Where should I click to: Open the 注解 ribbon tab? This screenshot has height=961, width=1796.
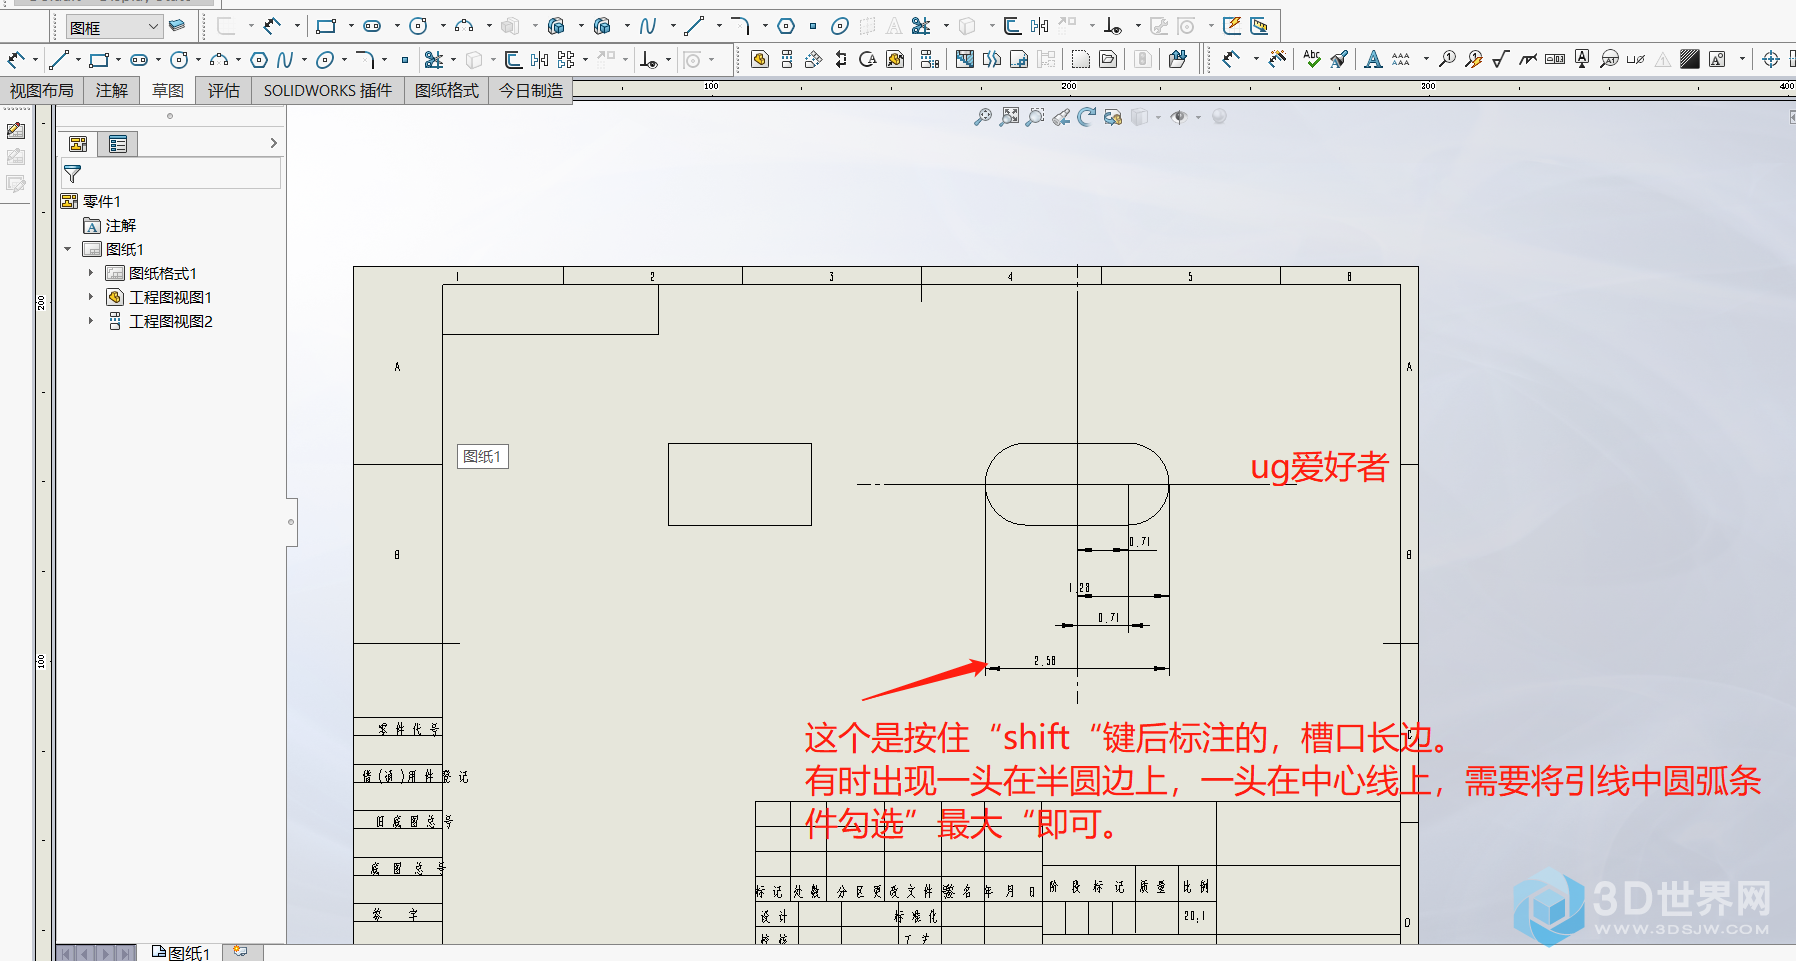pos(112,91)
